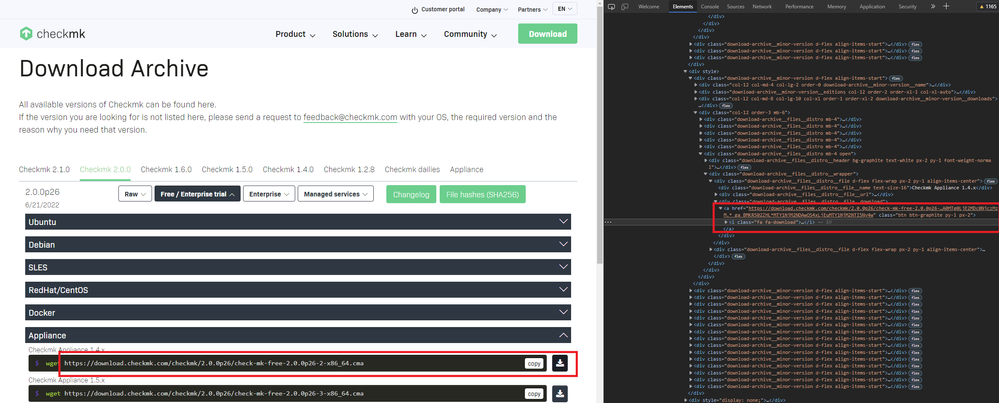Open the Appliance version tab
Viewport: 999px width, 403px height.
466,169
